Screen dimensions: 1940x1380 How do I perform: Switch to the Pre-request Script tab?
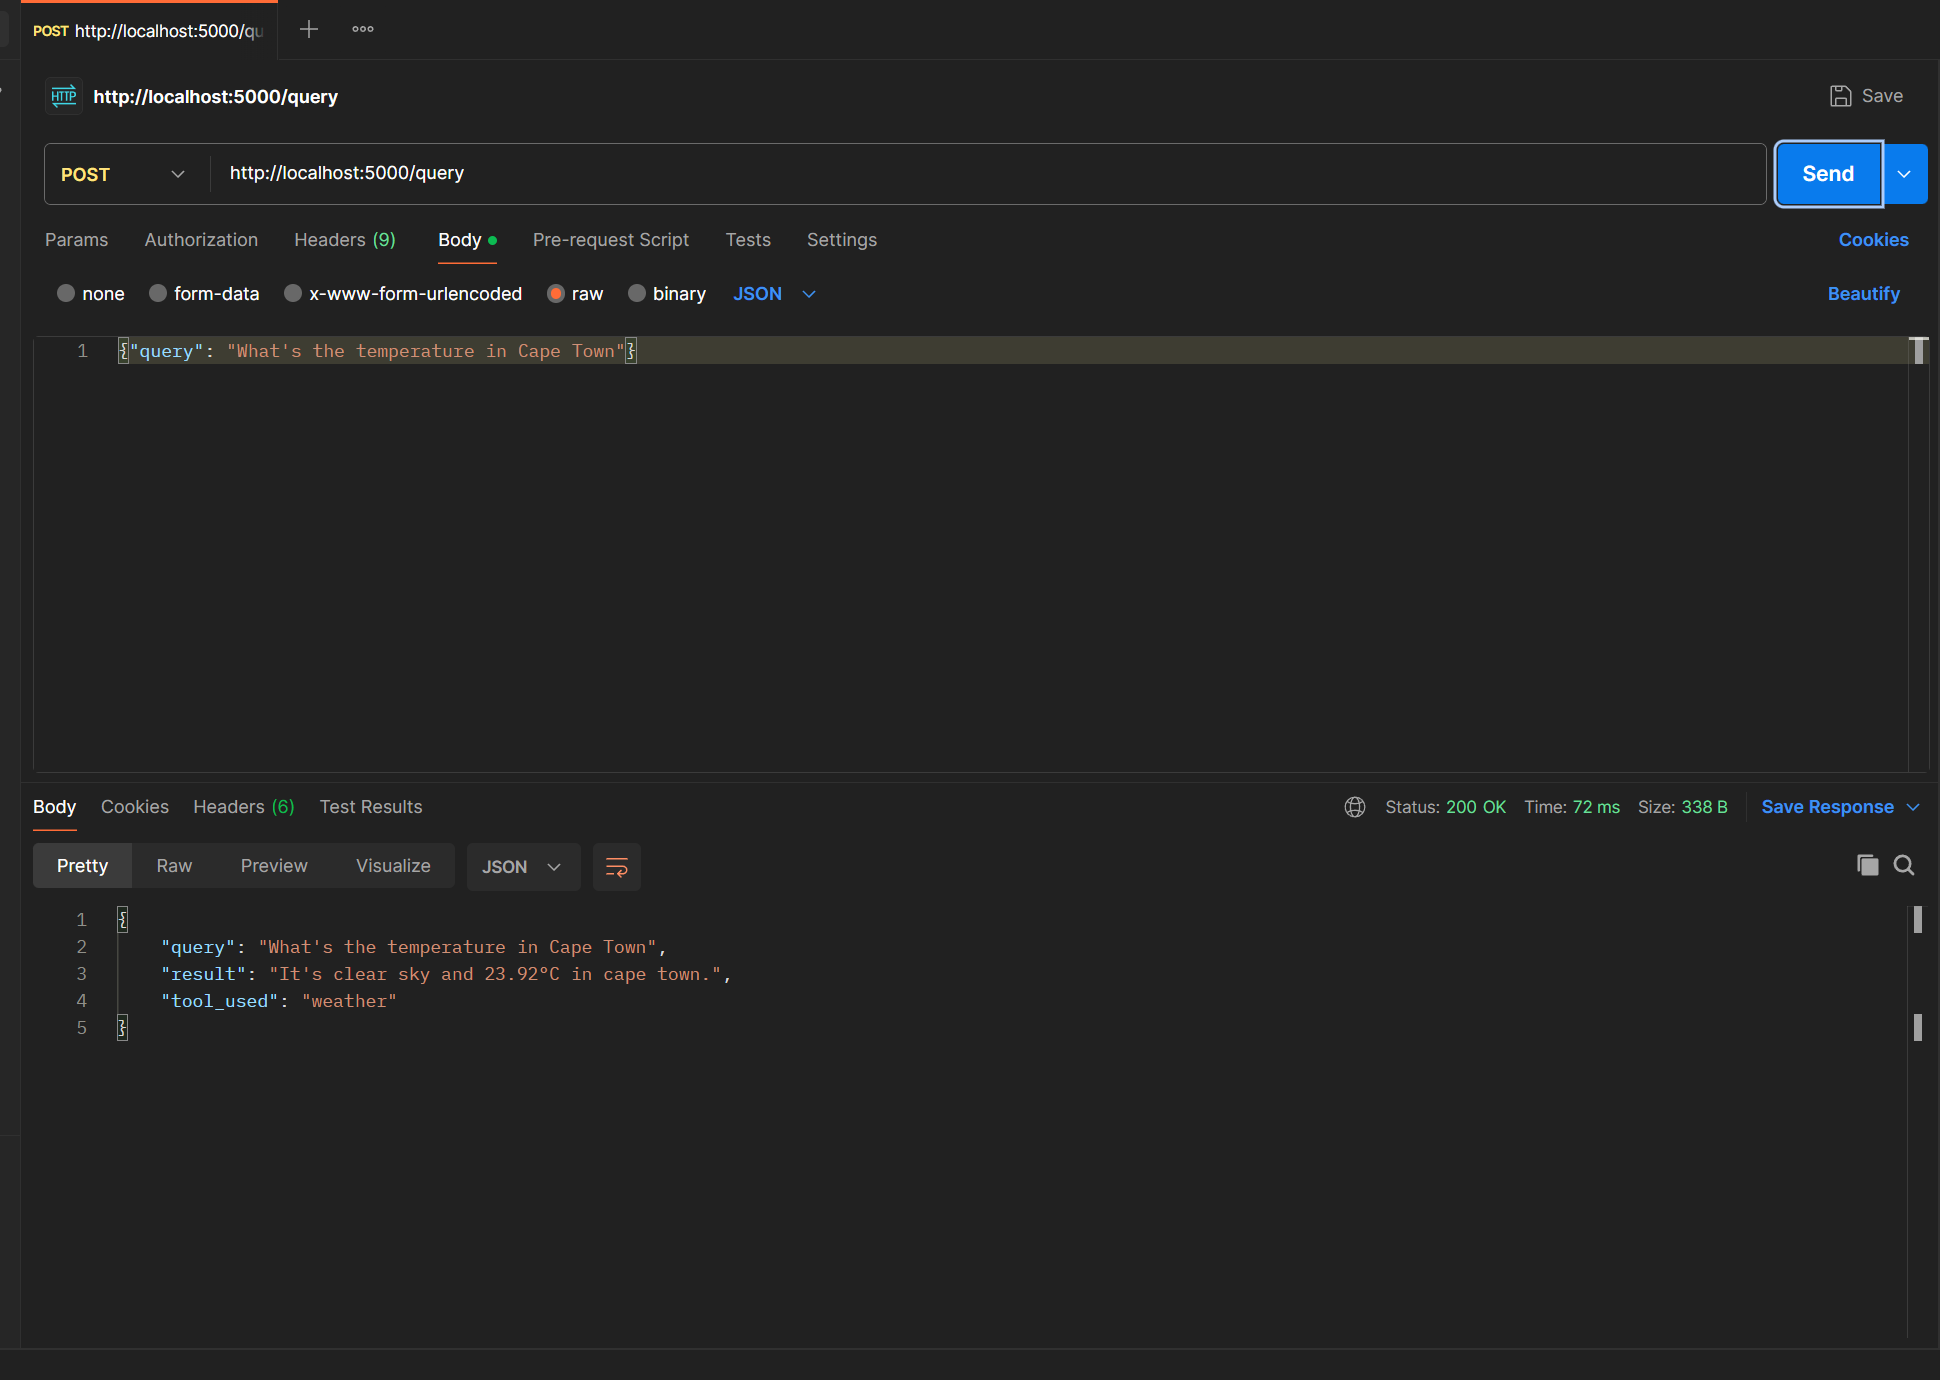pos(610,240)
